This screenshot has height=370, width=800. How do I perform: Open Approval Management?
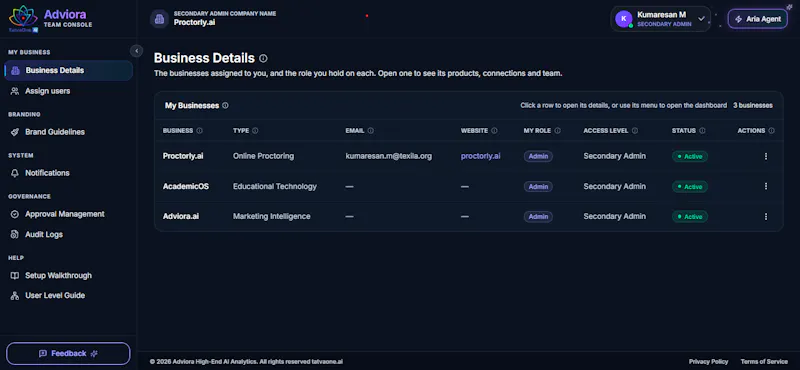tap(68, 214)
